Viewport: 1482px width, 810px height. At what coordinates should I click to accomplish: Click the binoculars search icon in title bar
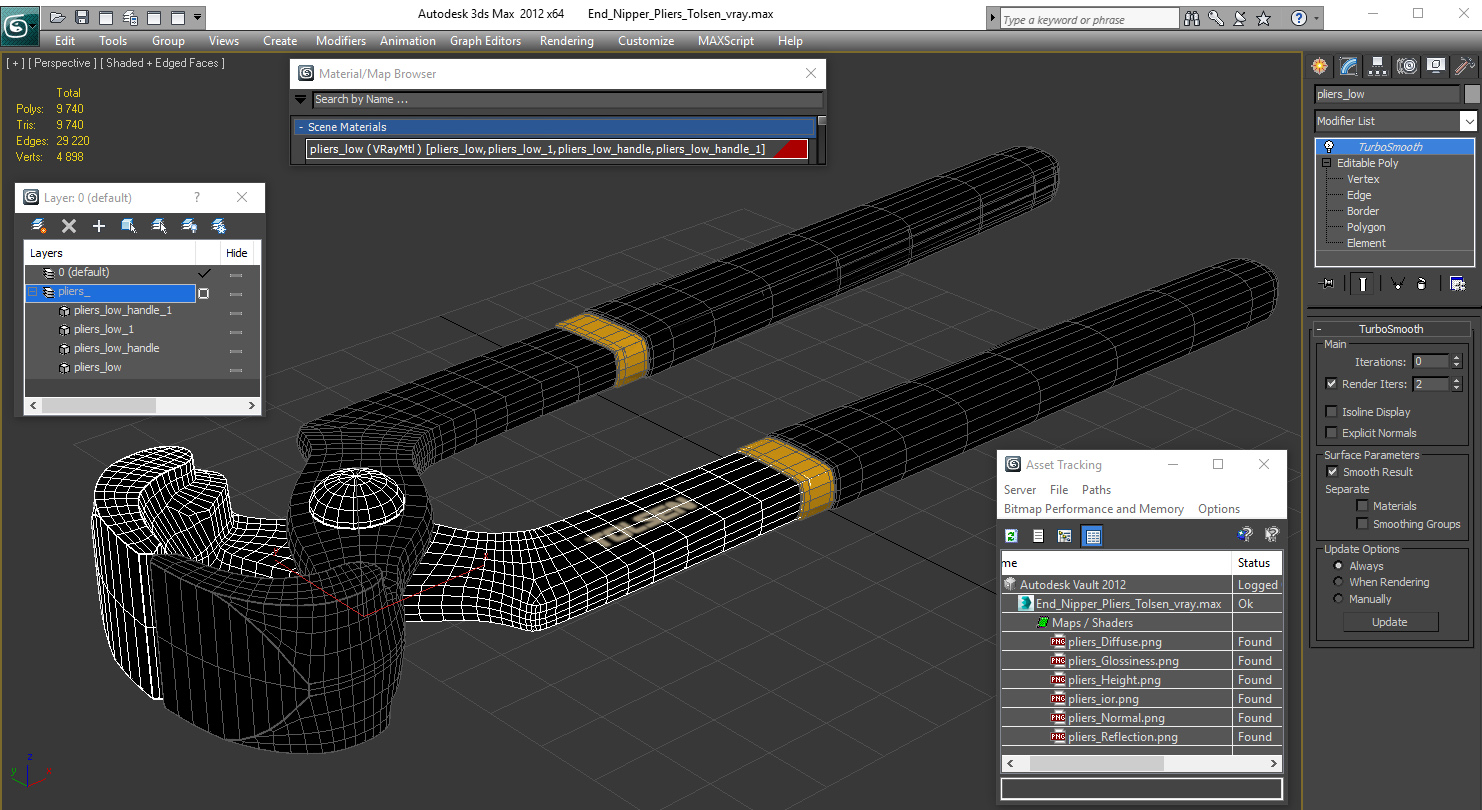tap(1192, 18)
